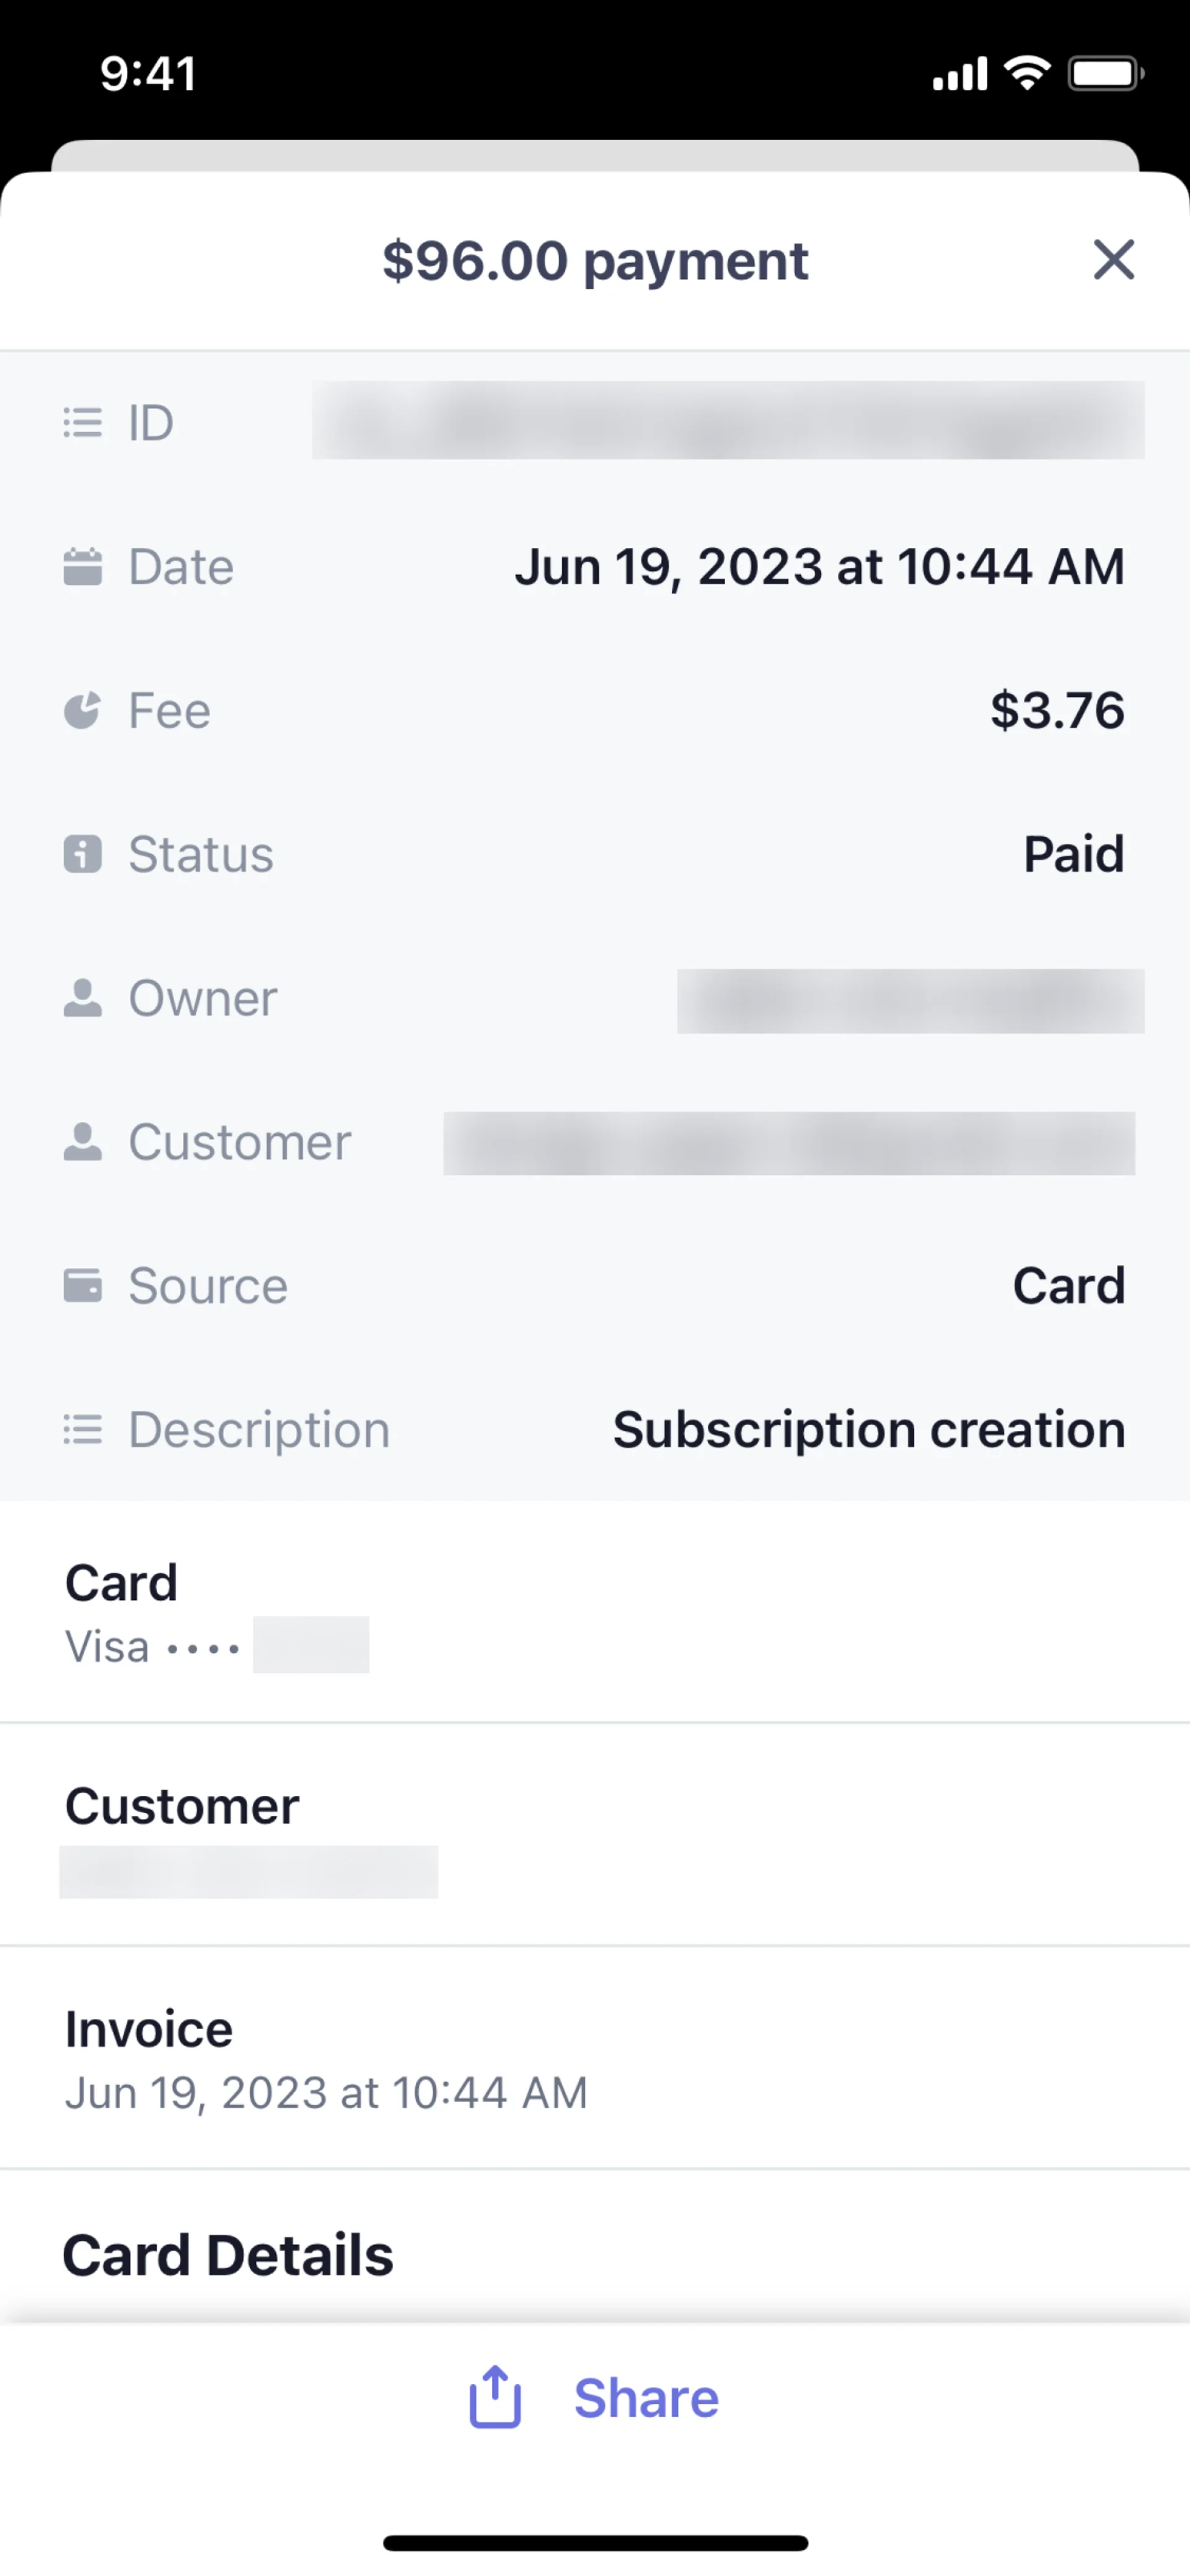Tap the $3.76 fee amount
The width and height of the screenshot is (1190, 2576).
(x=1057, y=711)
